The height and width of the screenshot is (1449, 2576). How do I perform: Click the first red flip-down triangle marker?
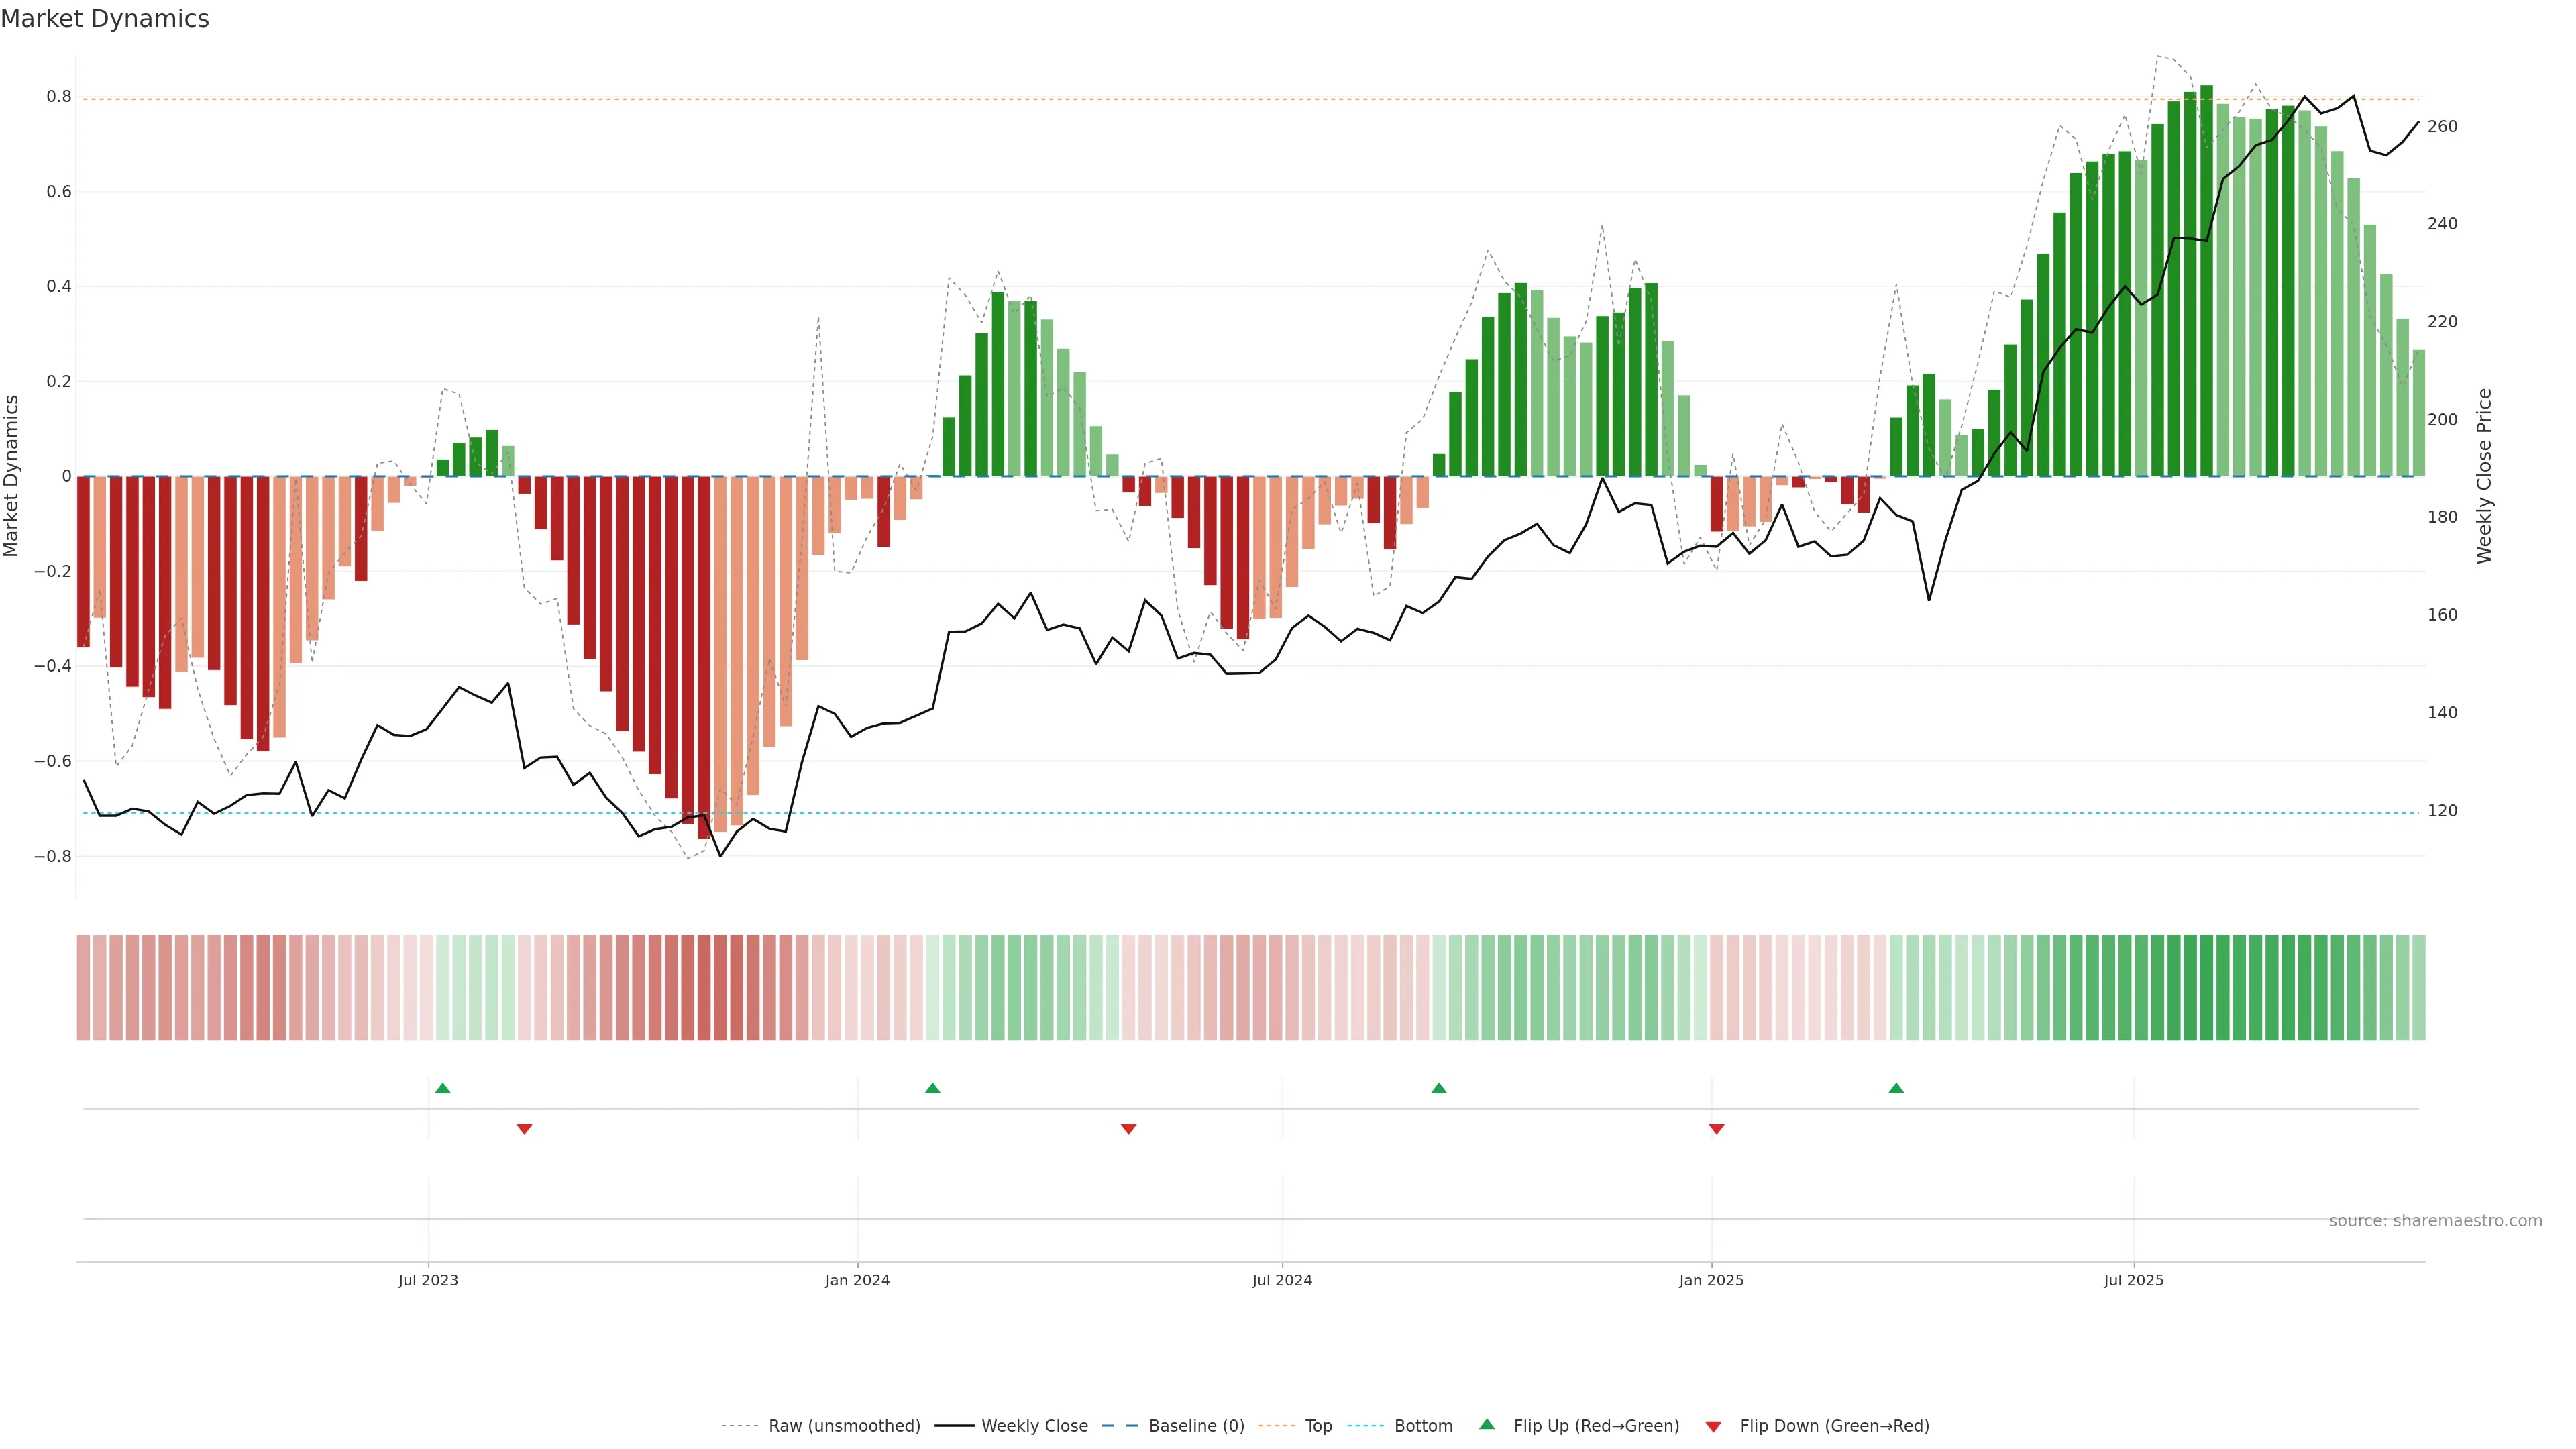(x=524, y=1129)
